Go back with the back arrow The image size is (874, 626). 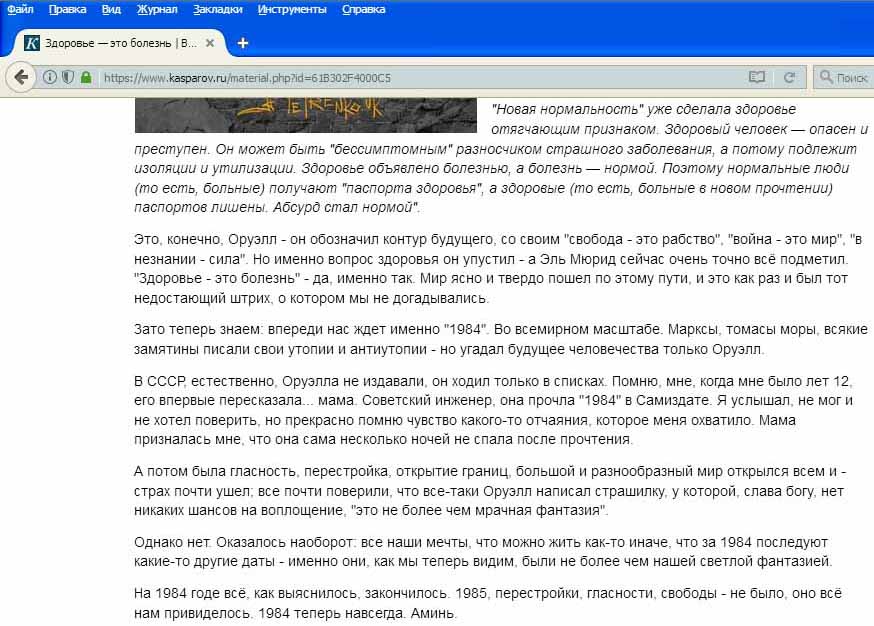21,77
